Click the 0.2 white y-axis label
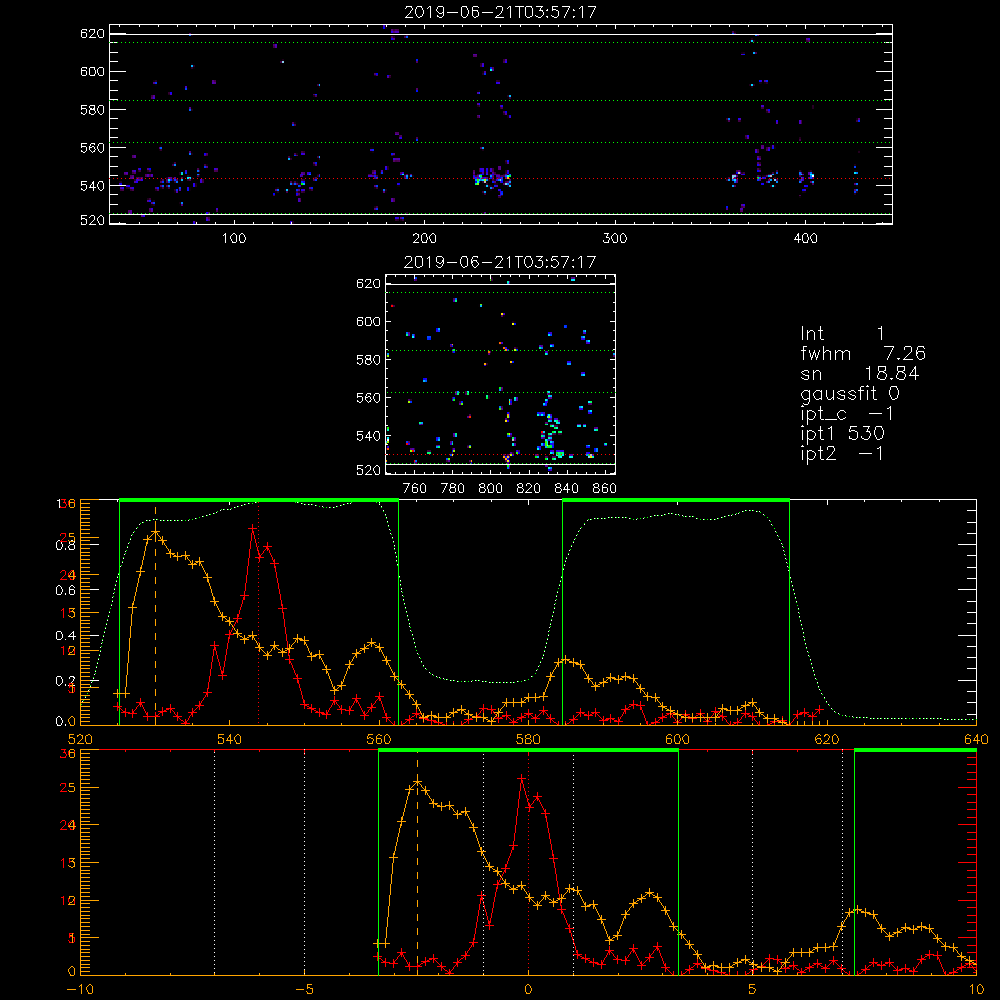Viewport: 1000px width, 1000px height. click(65, 681)
